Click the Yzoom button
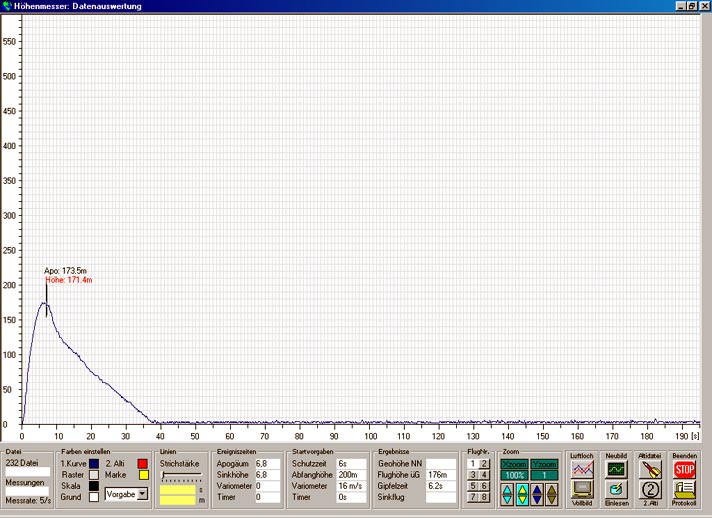Viewport: 712px width, 518px height. click(x=545, y=463)
